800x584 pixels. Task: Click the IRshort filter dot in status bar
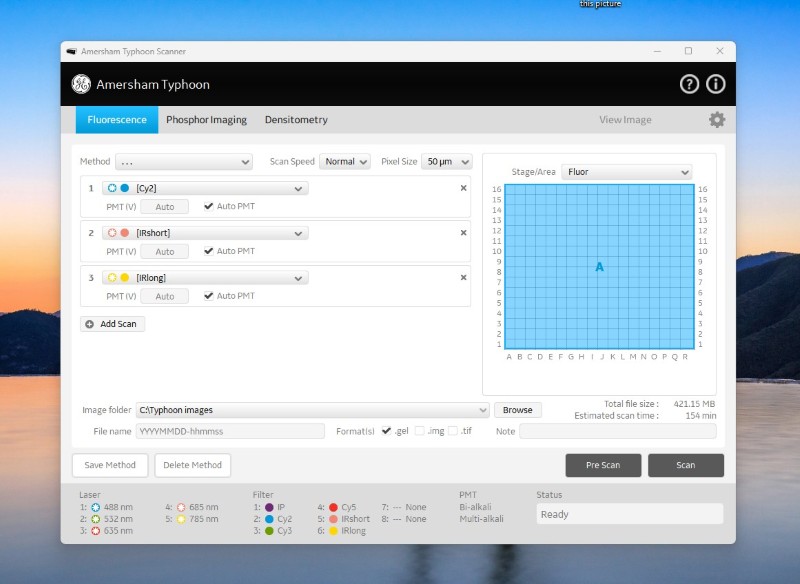(x=333, y=519)
